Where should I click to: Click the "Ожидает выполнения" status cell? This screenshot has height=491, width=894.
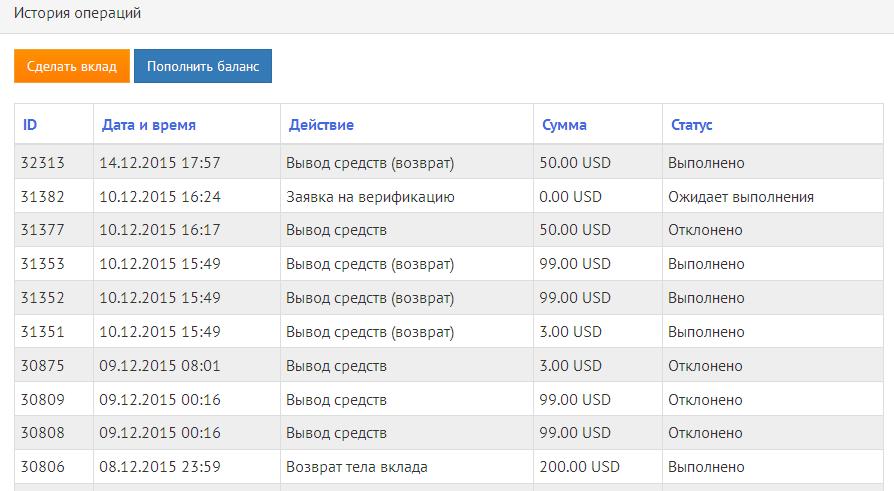point(741,197)
